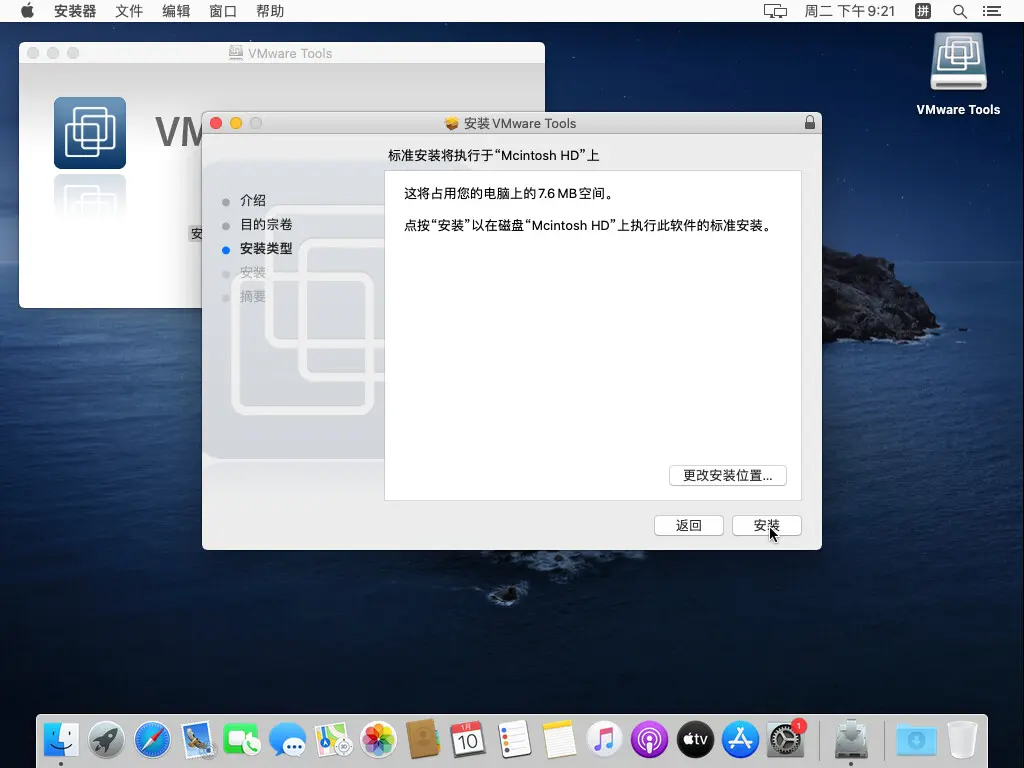Open System Preferences from the Dock
This screenshot has width=1024, height=768.
point(785,740)
